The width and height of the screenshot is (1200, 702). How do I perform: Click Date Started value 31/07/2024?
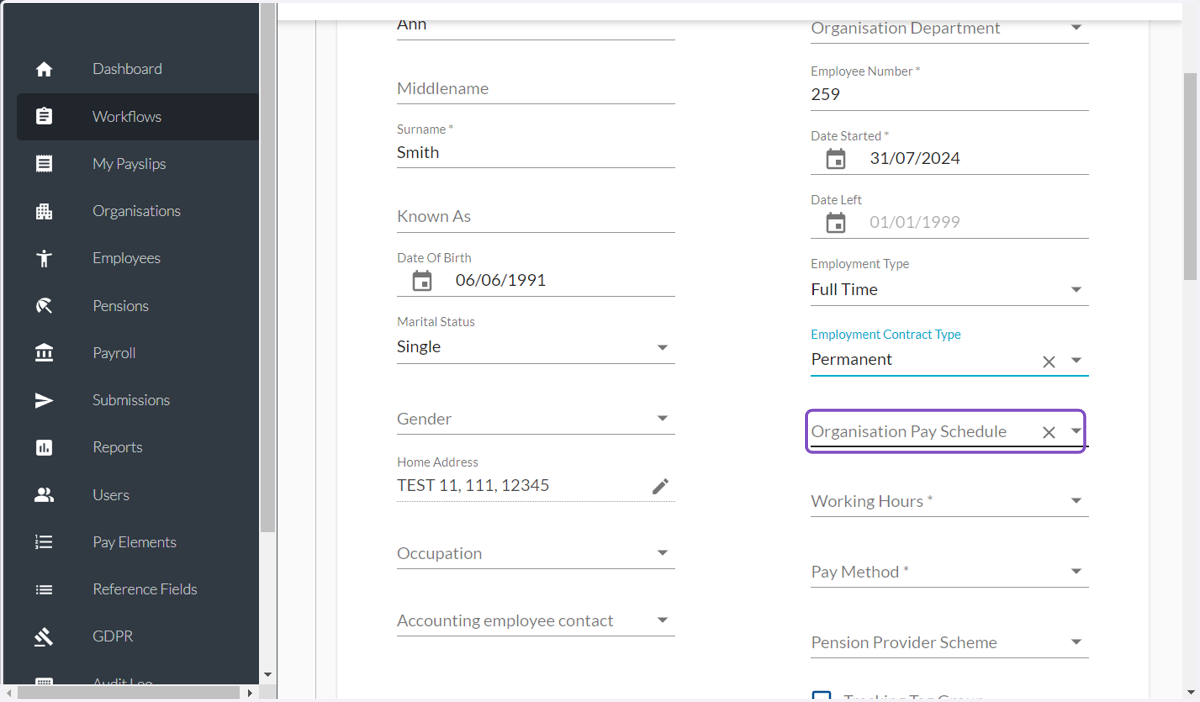915,159
